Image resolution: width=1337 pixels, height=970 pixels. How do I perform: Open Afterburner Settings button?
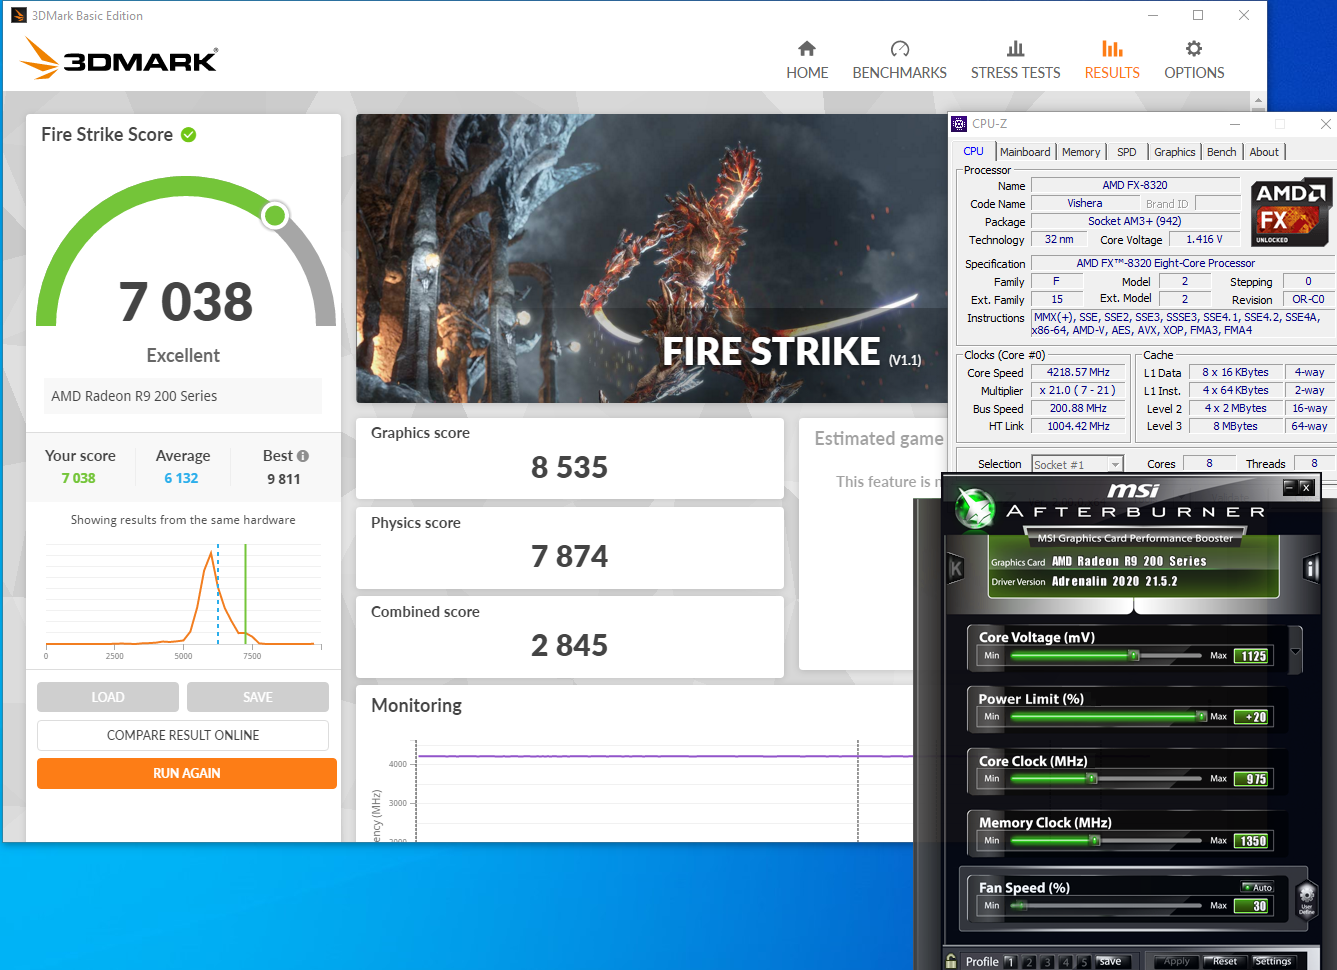pos(1273,961)
